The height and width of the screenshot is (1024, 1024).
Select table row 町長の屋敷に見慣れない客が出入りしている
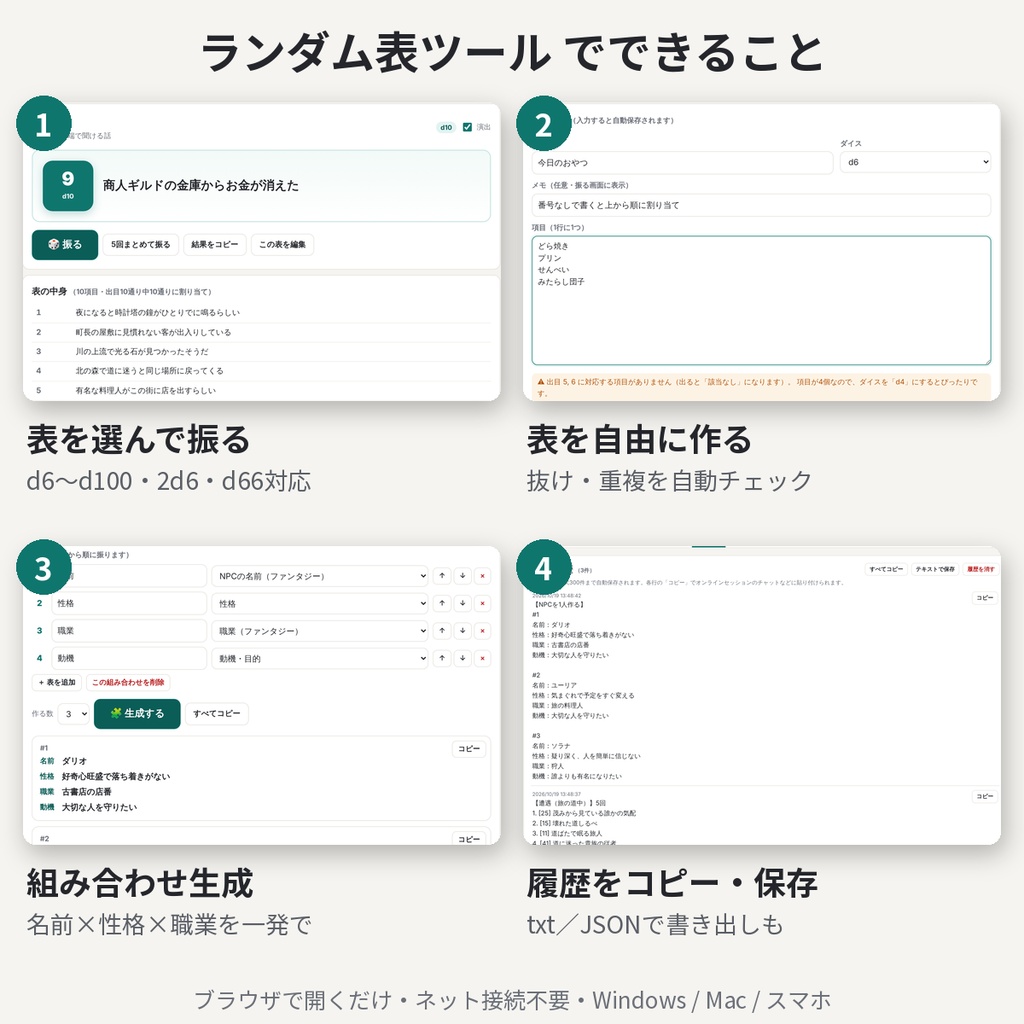point(261,332)
